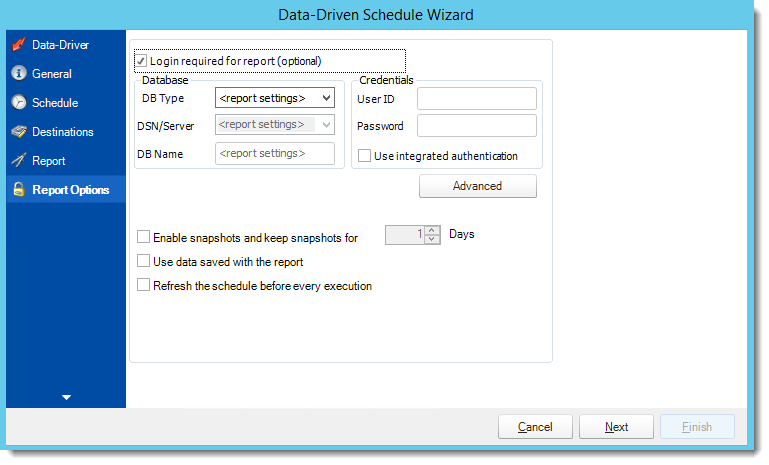Click the Destinations stack icon
769x465 pixels.
click(x=19, y=131)
